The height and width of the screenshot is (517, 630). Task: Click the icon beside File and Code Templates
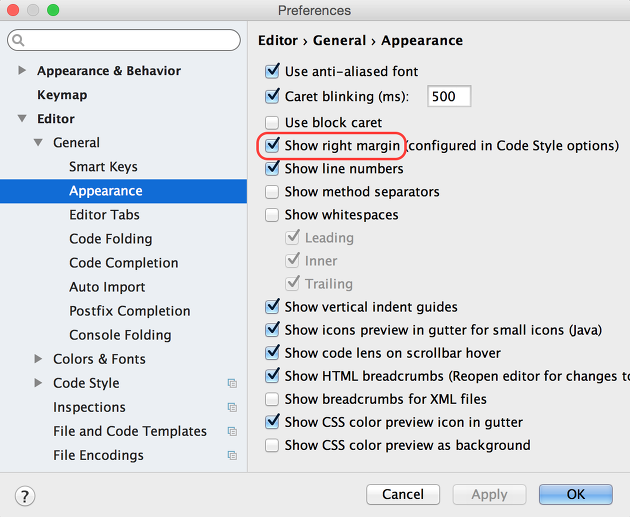(x=232, y=431)
